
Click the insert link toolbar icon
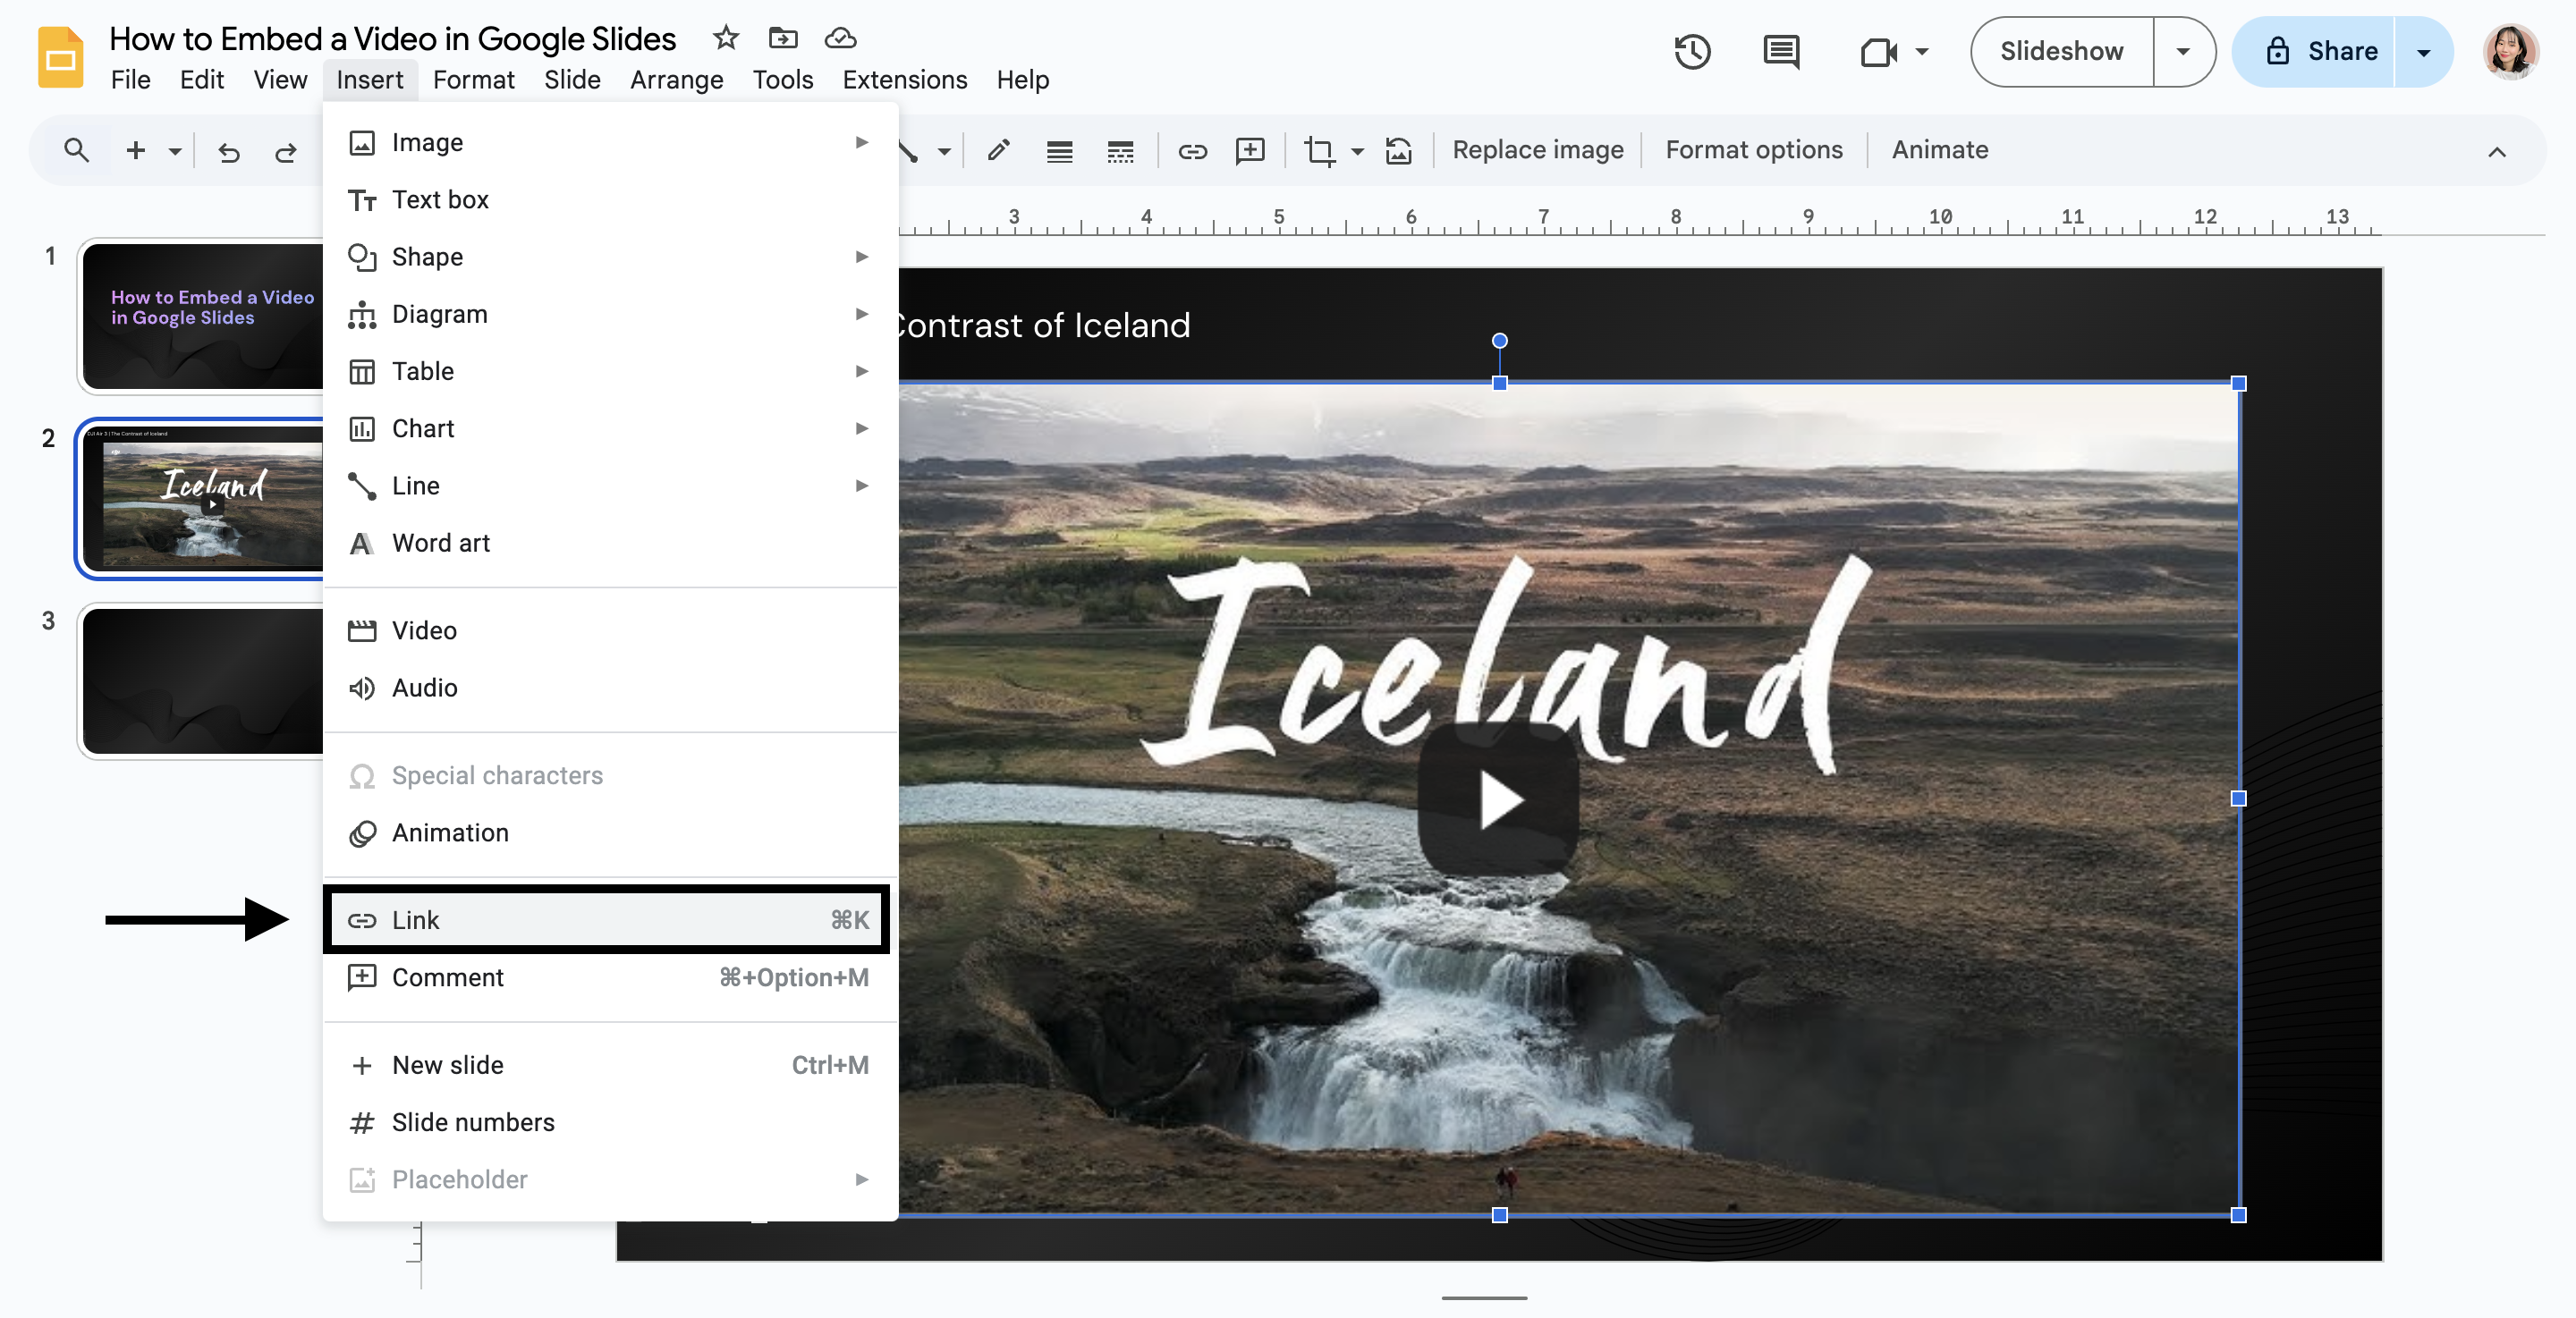[x=1192, y=151]
